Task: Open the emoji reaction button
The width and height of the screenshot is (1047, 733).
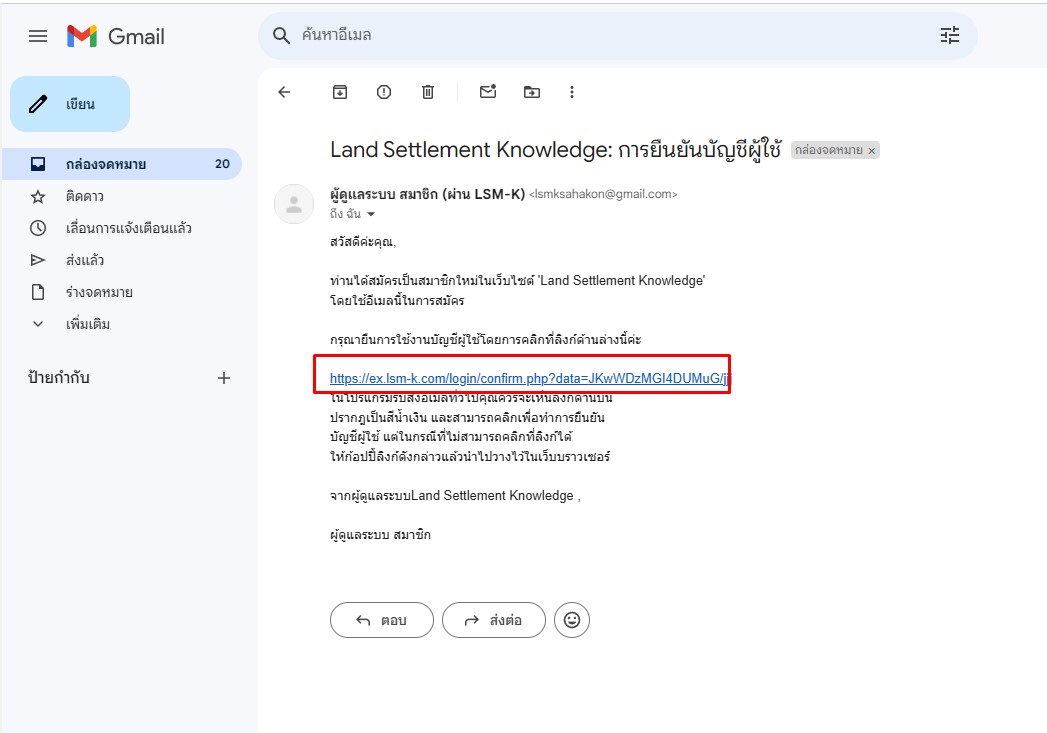Action: [x=572, y=620]
